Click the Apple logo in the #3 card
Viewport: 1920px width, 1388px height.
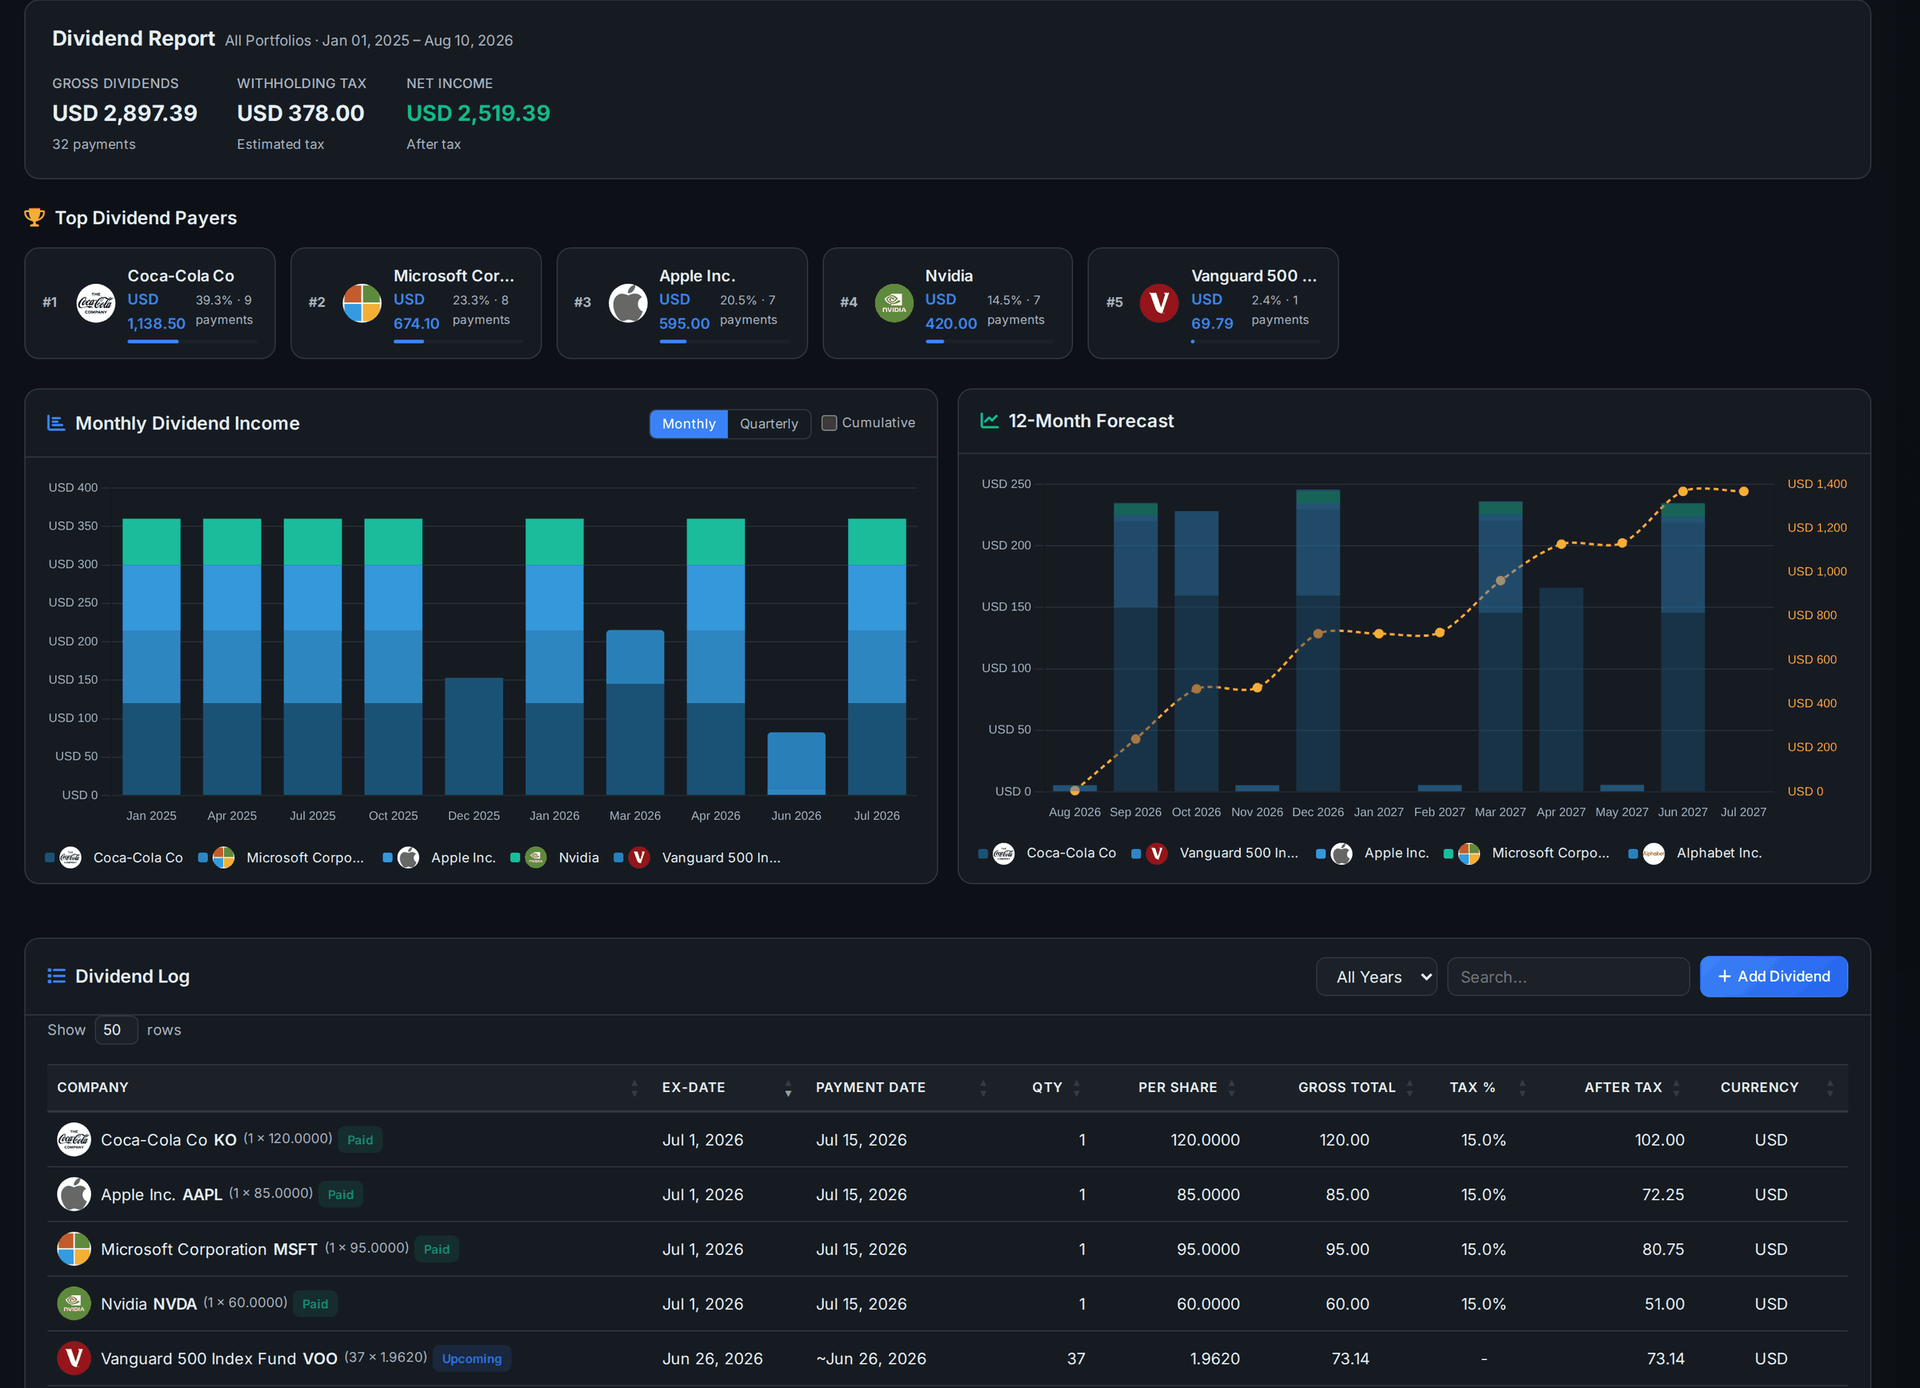coord(628,303)
